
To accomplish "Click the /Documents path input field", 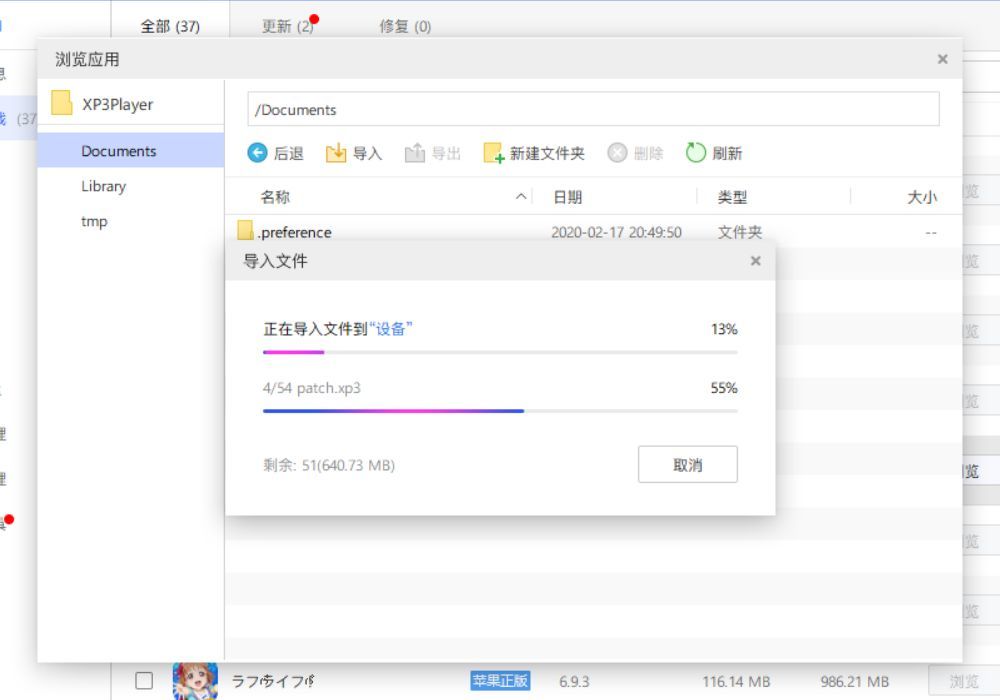I will (593, 110).
